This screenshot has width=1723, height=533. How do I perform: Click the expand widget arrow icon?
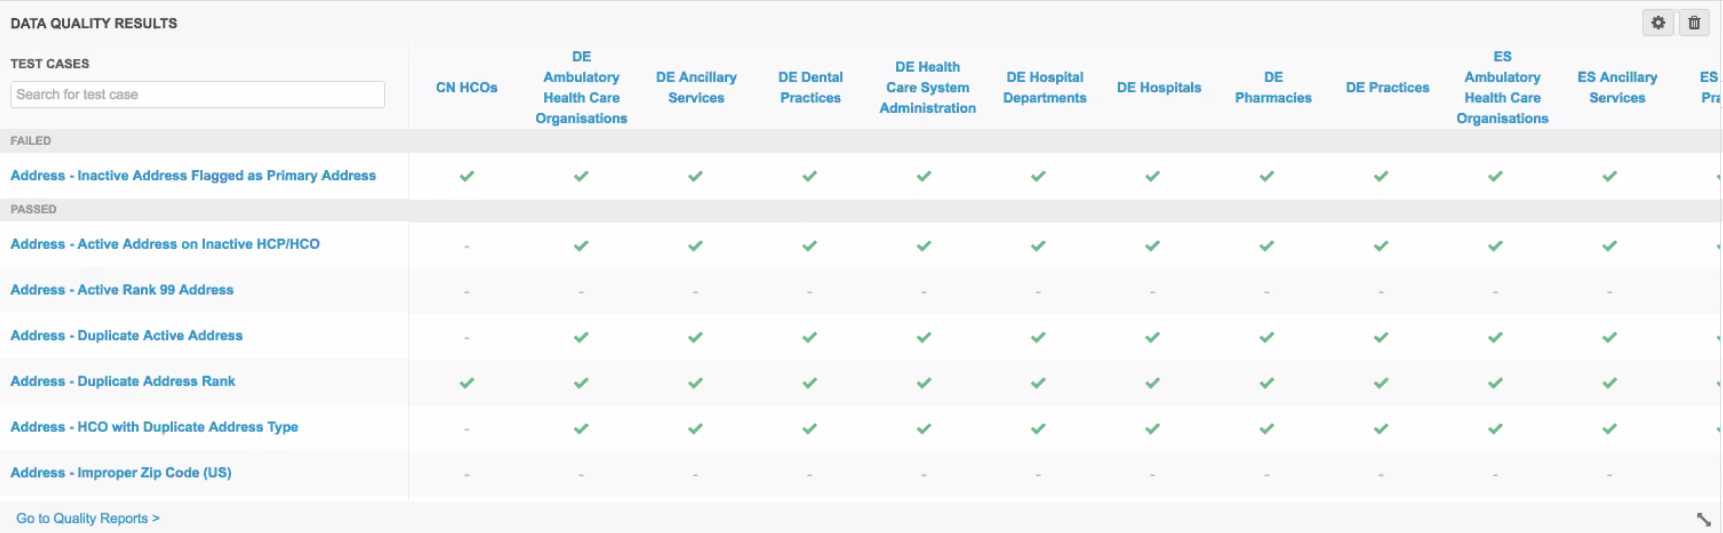[1704, 519]
